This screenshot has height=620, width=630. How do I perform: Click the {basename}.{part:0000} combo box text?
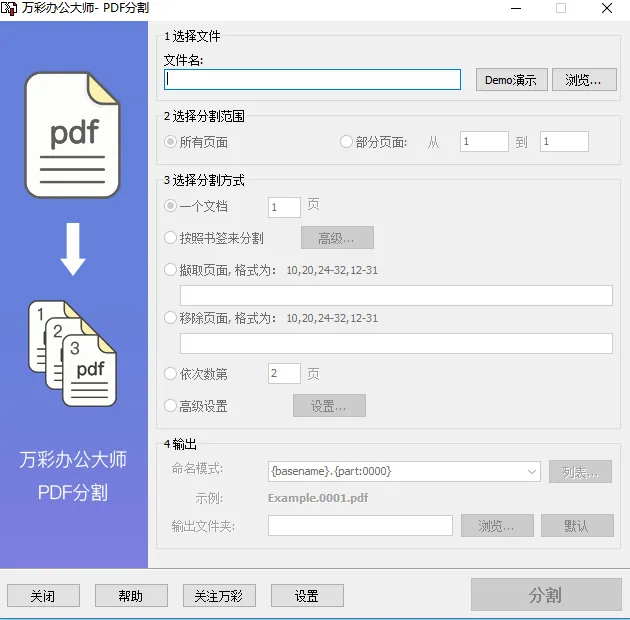click(331, 471)
